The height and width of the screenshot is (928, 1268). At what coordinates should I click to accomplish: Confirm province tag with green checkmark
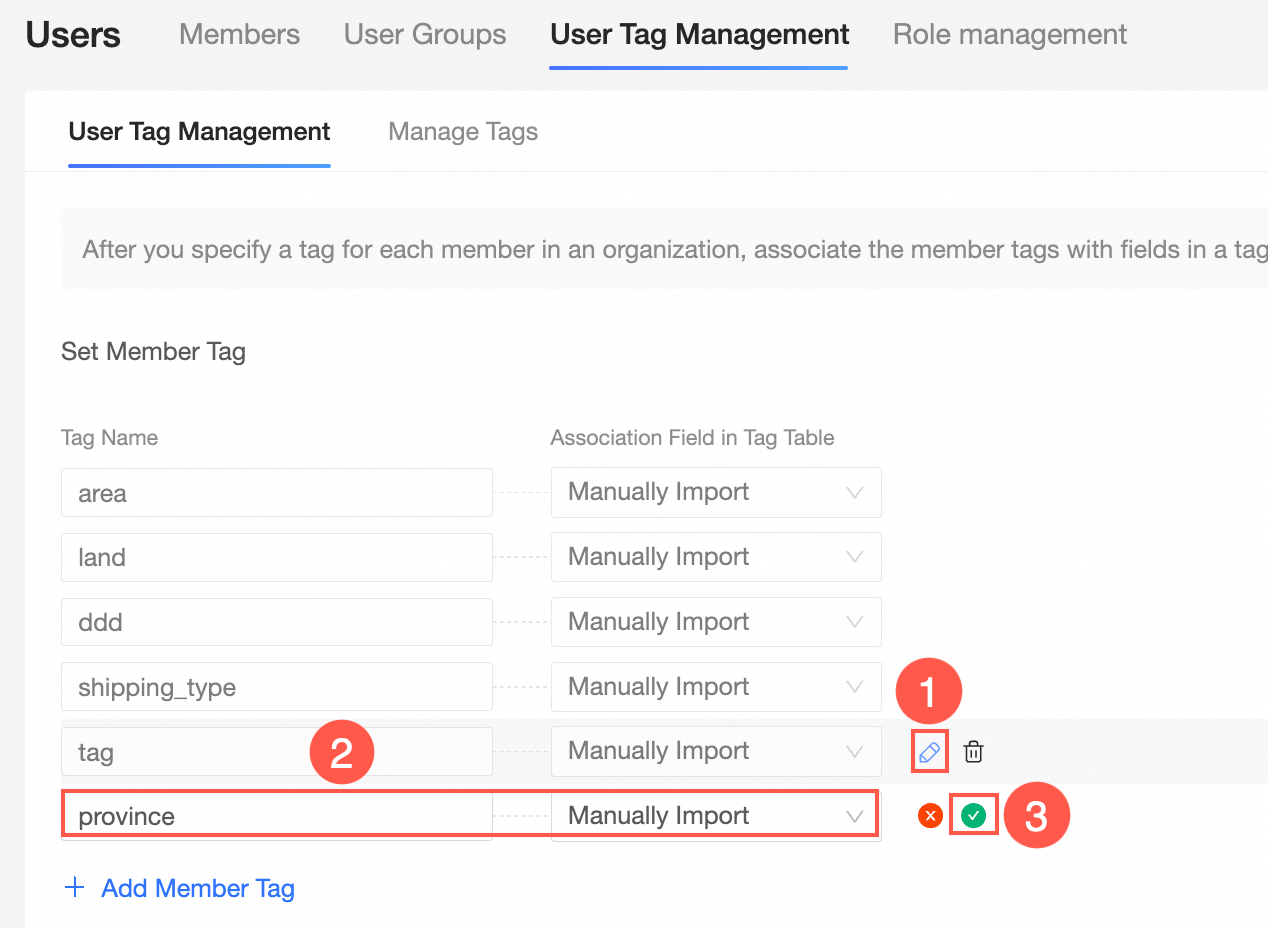[x=973, y=816]
